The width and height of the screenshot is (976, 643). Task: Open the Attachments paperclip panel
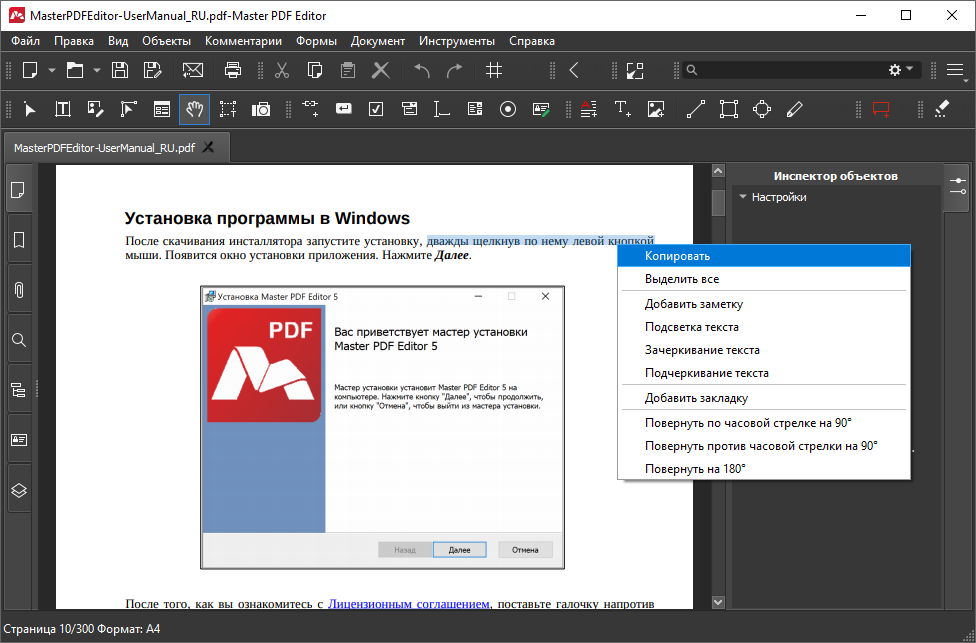18,290
